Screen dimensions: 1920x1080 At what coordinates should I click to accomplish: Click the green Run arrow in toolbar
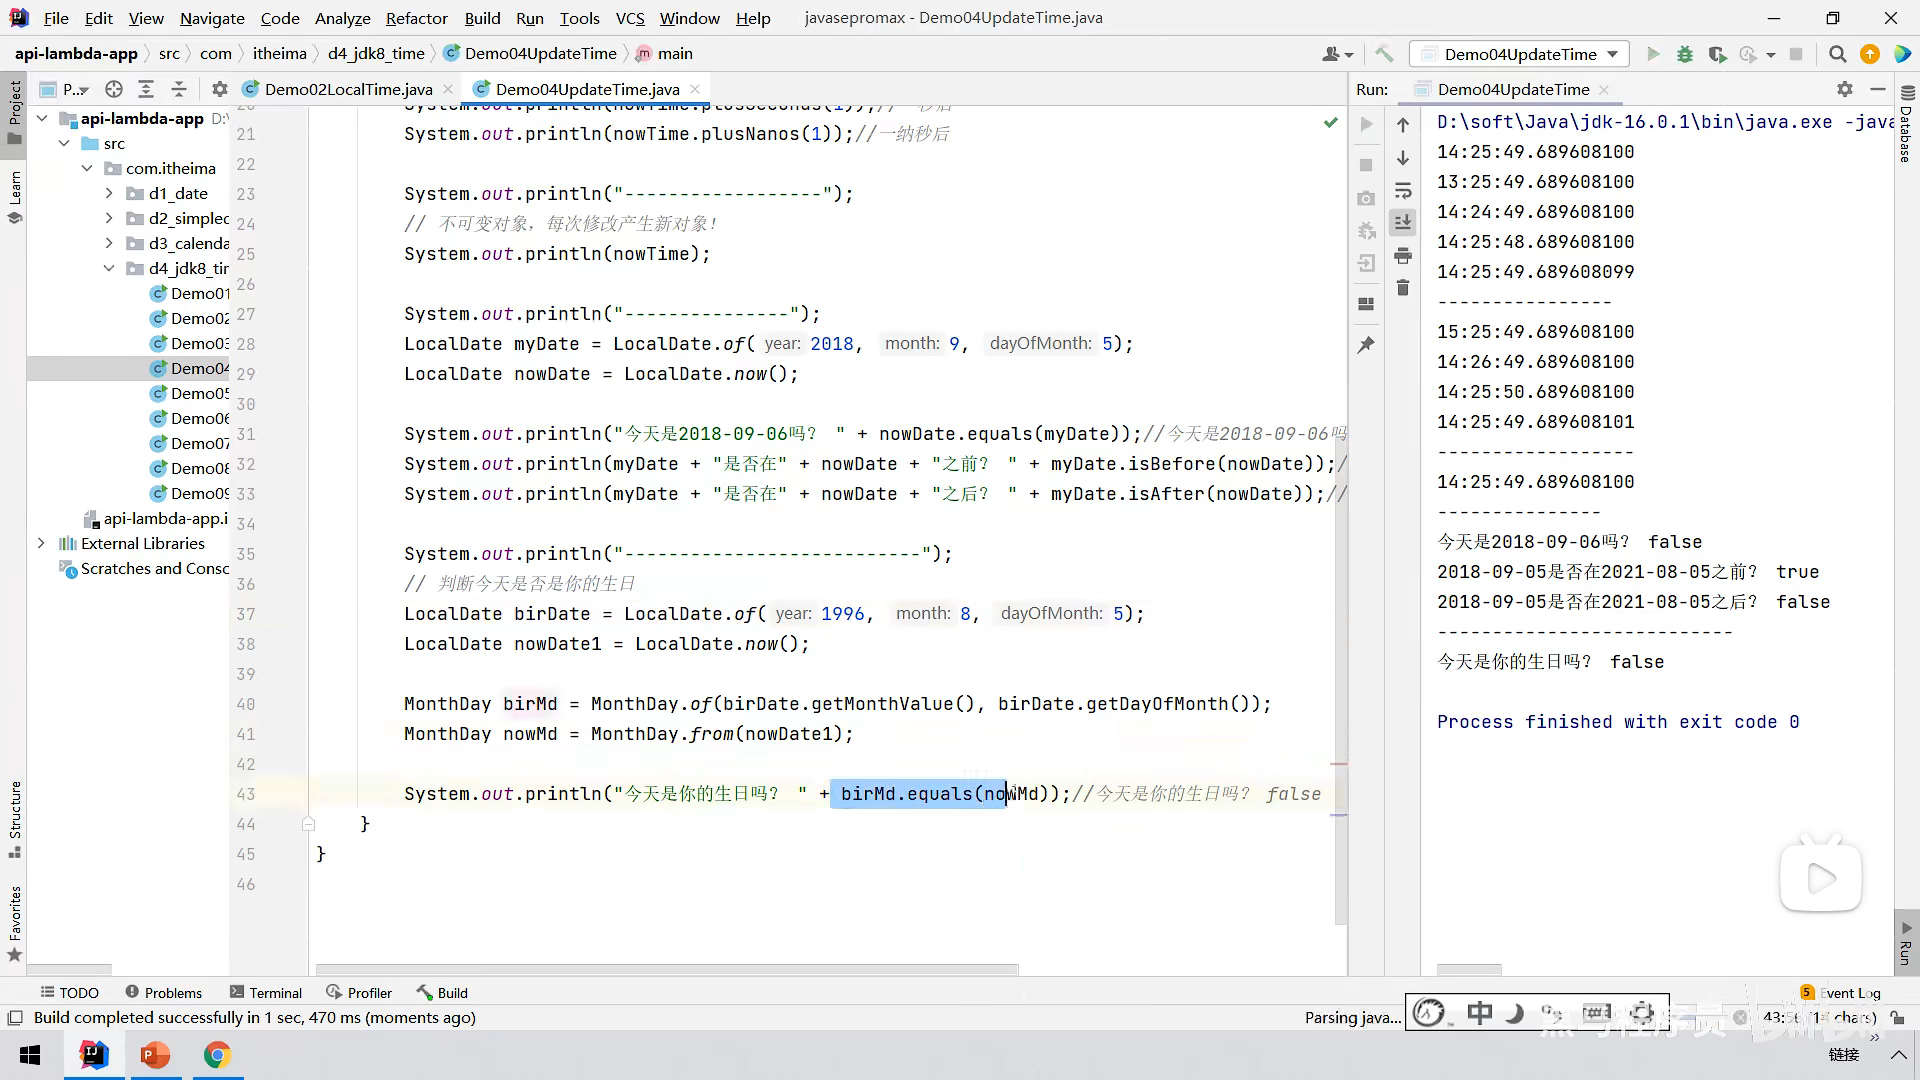1653,54
